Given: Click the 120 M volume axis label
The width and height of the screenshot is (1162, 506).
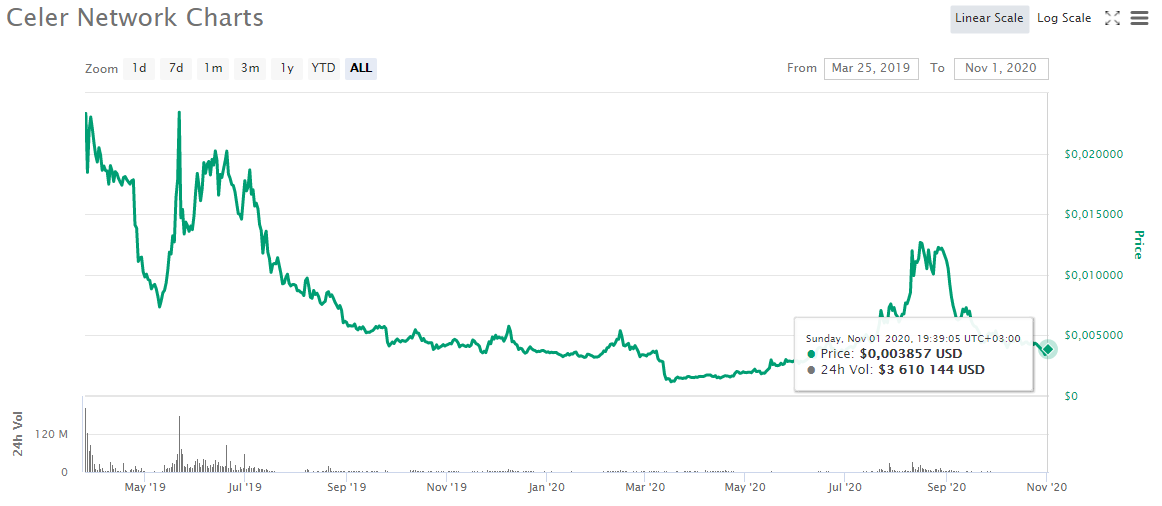Looking at the screenshot, I should coord(53,434).
